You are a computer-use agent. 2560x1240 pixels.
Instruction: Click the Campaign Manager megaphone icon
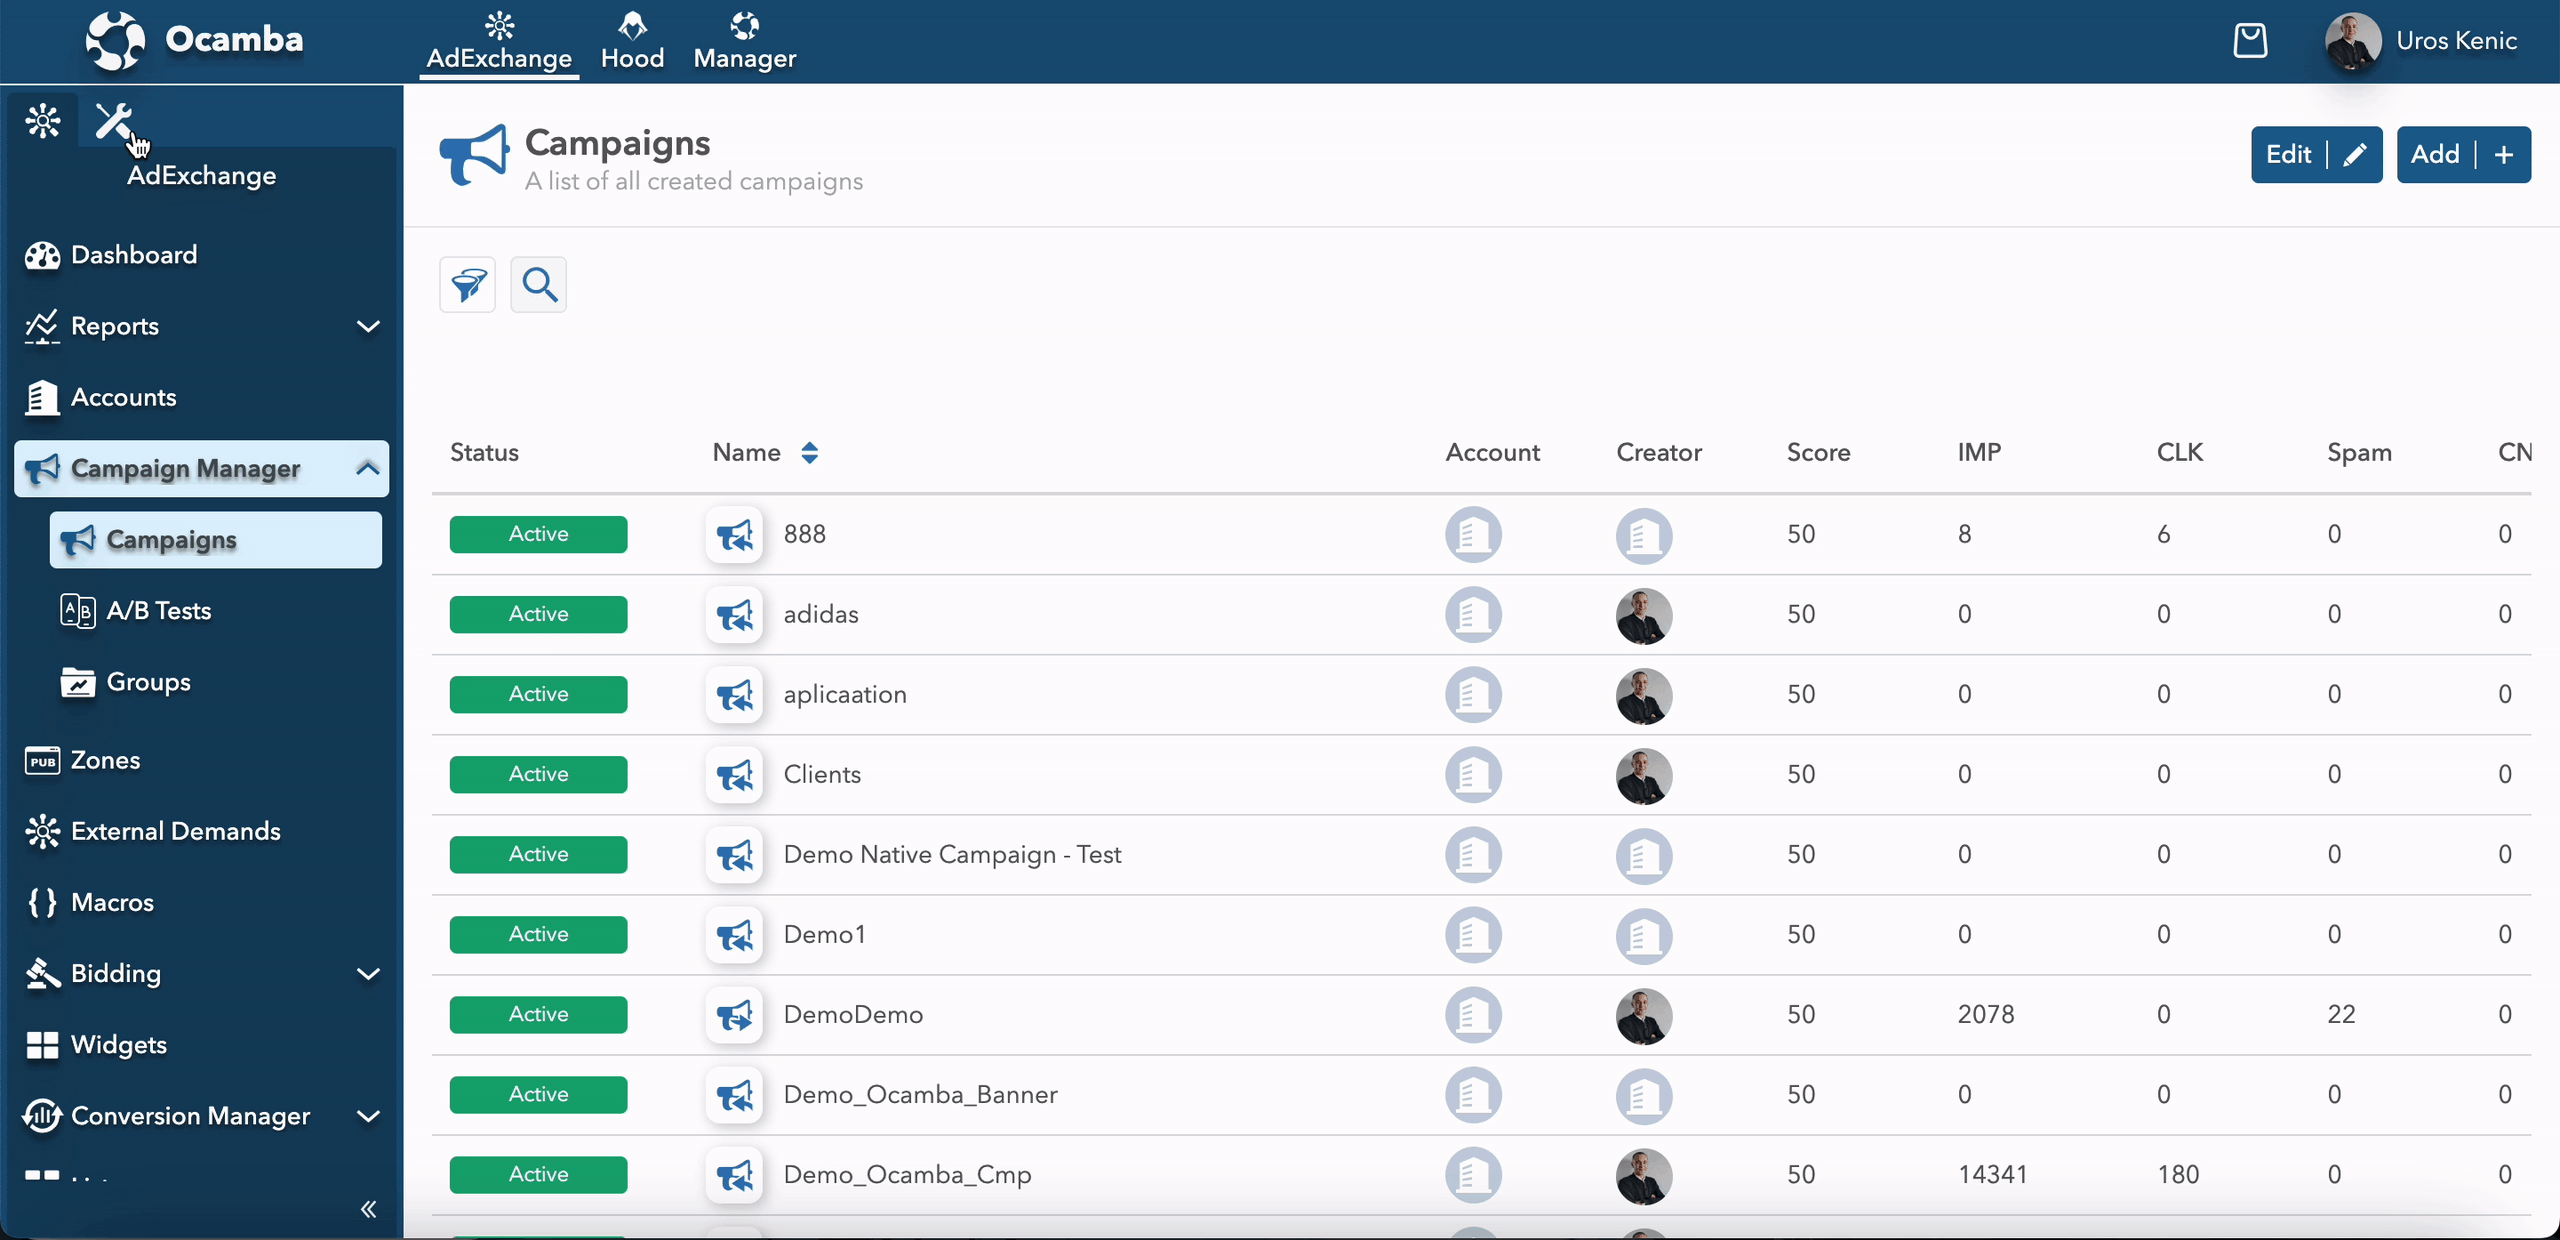click(x=42, y=468)
